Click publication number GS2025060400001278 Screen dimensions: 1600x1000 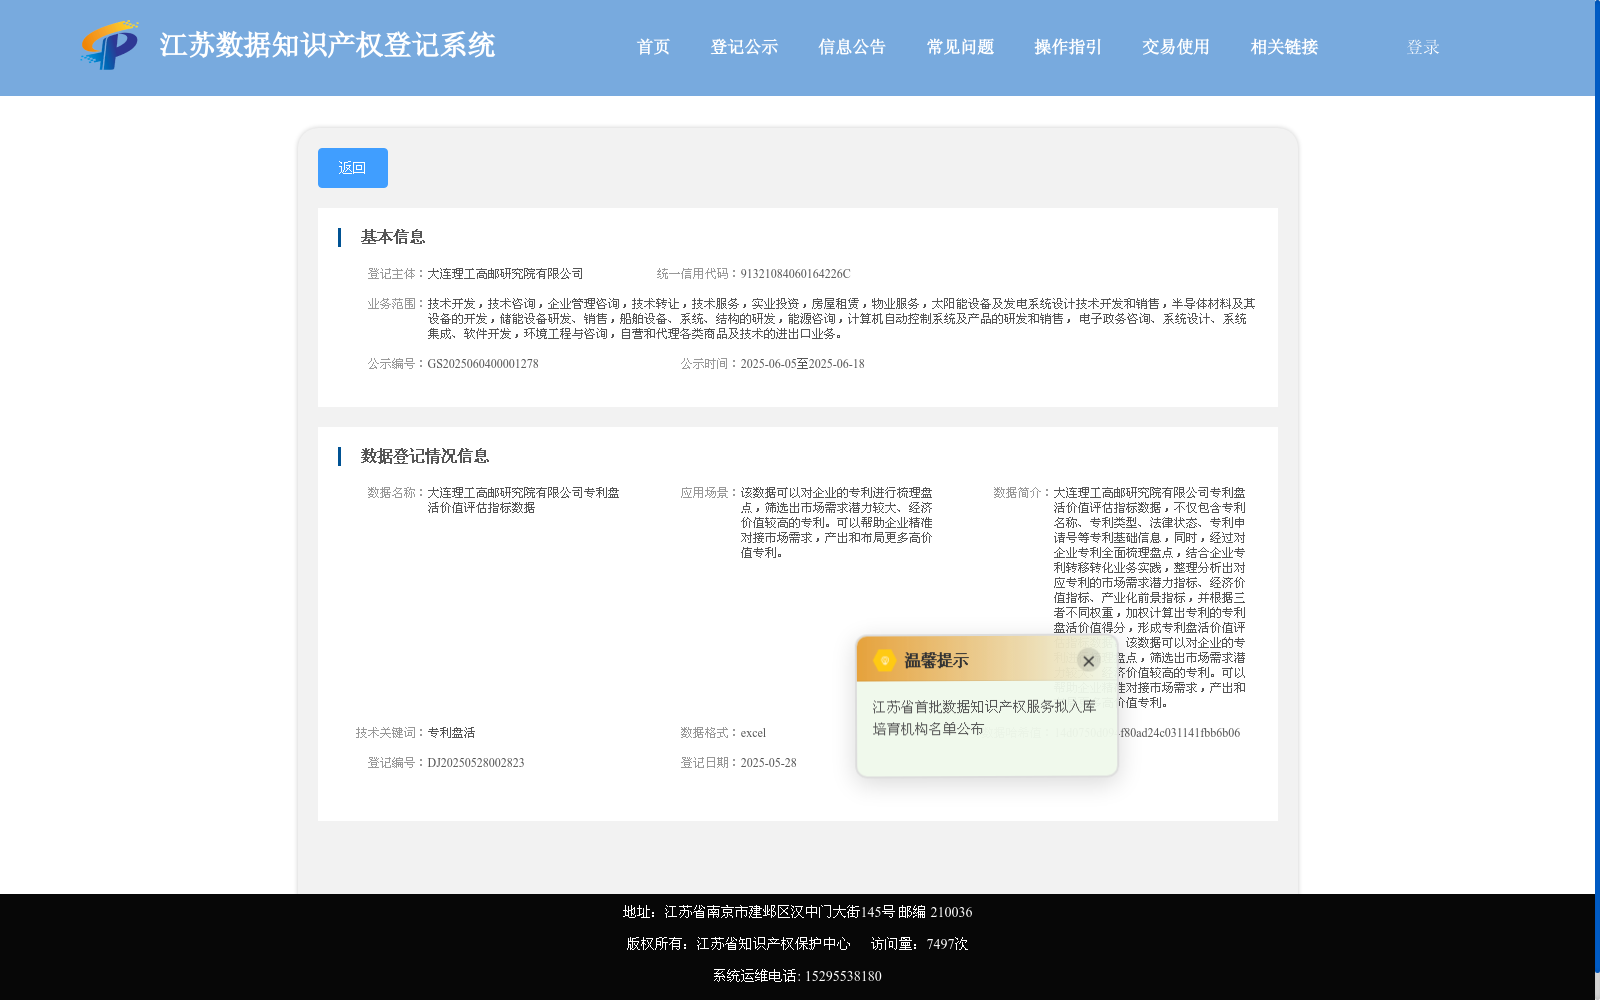(x=483, y=364)
